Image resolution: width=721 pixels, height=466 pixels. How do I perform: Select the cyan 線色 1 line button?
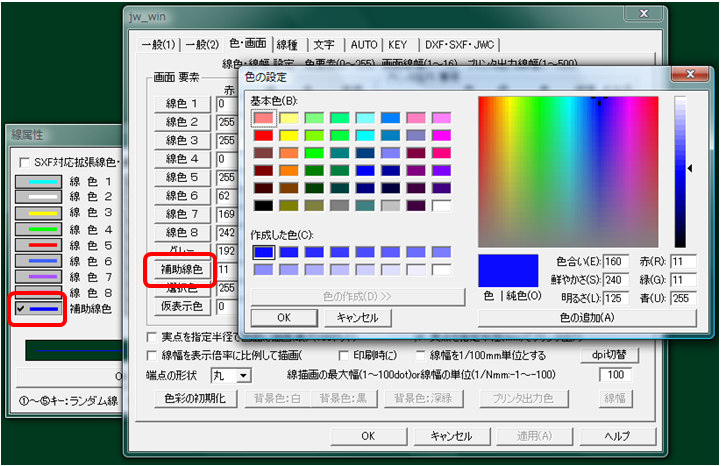(40, 181)
